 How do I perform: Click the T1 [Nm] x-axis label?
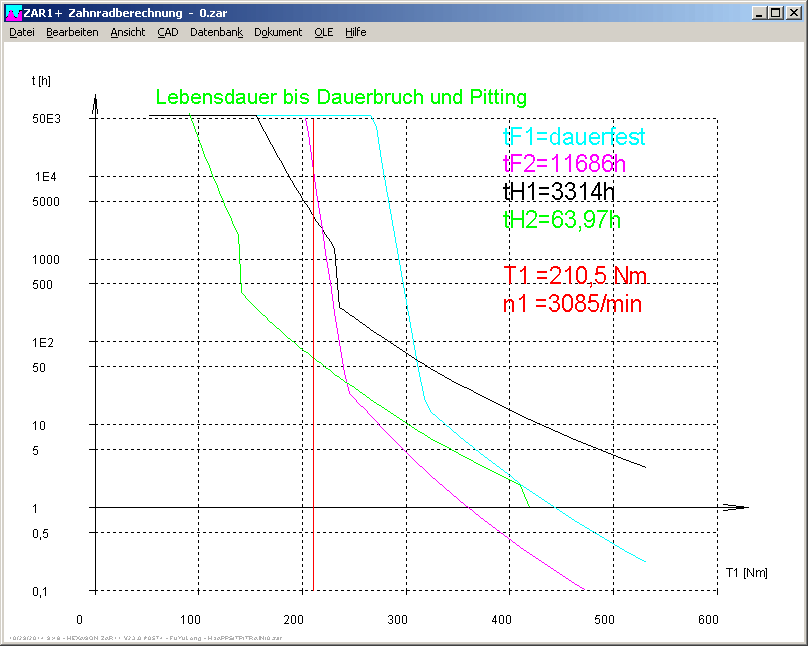(x=745, y=573)
